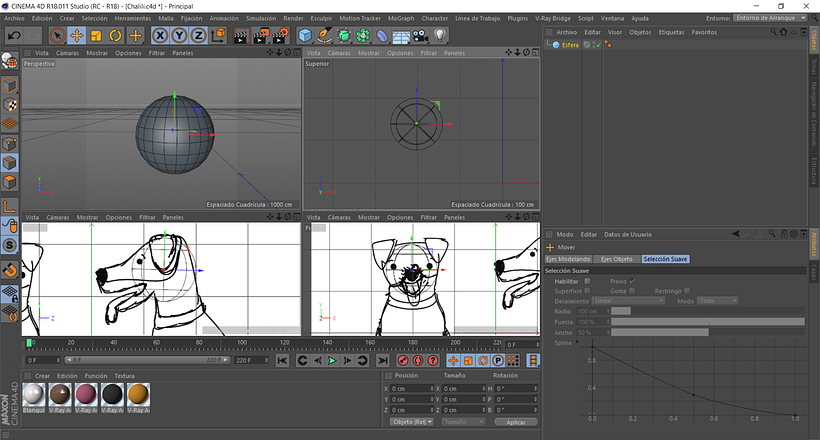Toggle the Superficie checkbox

[x=587, y=291]
